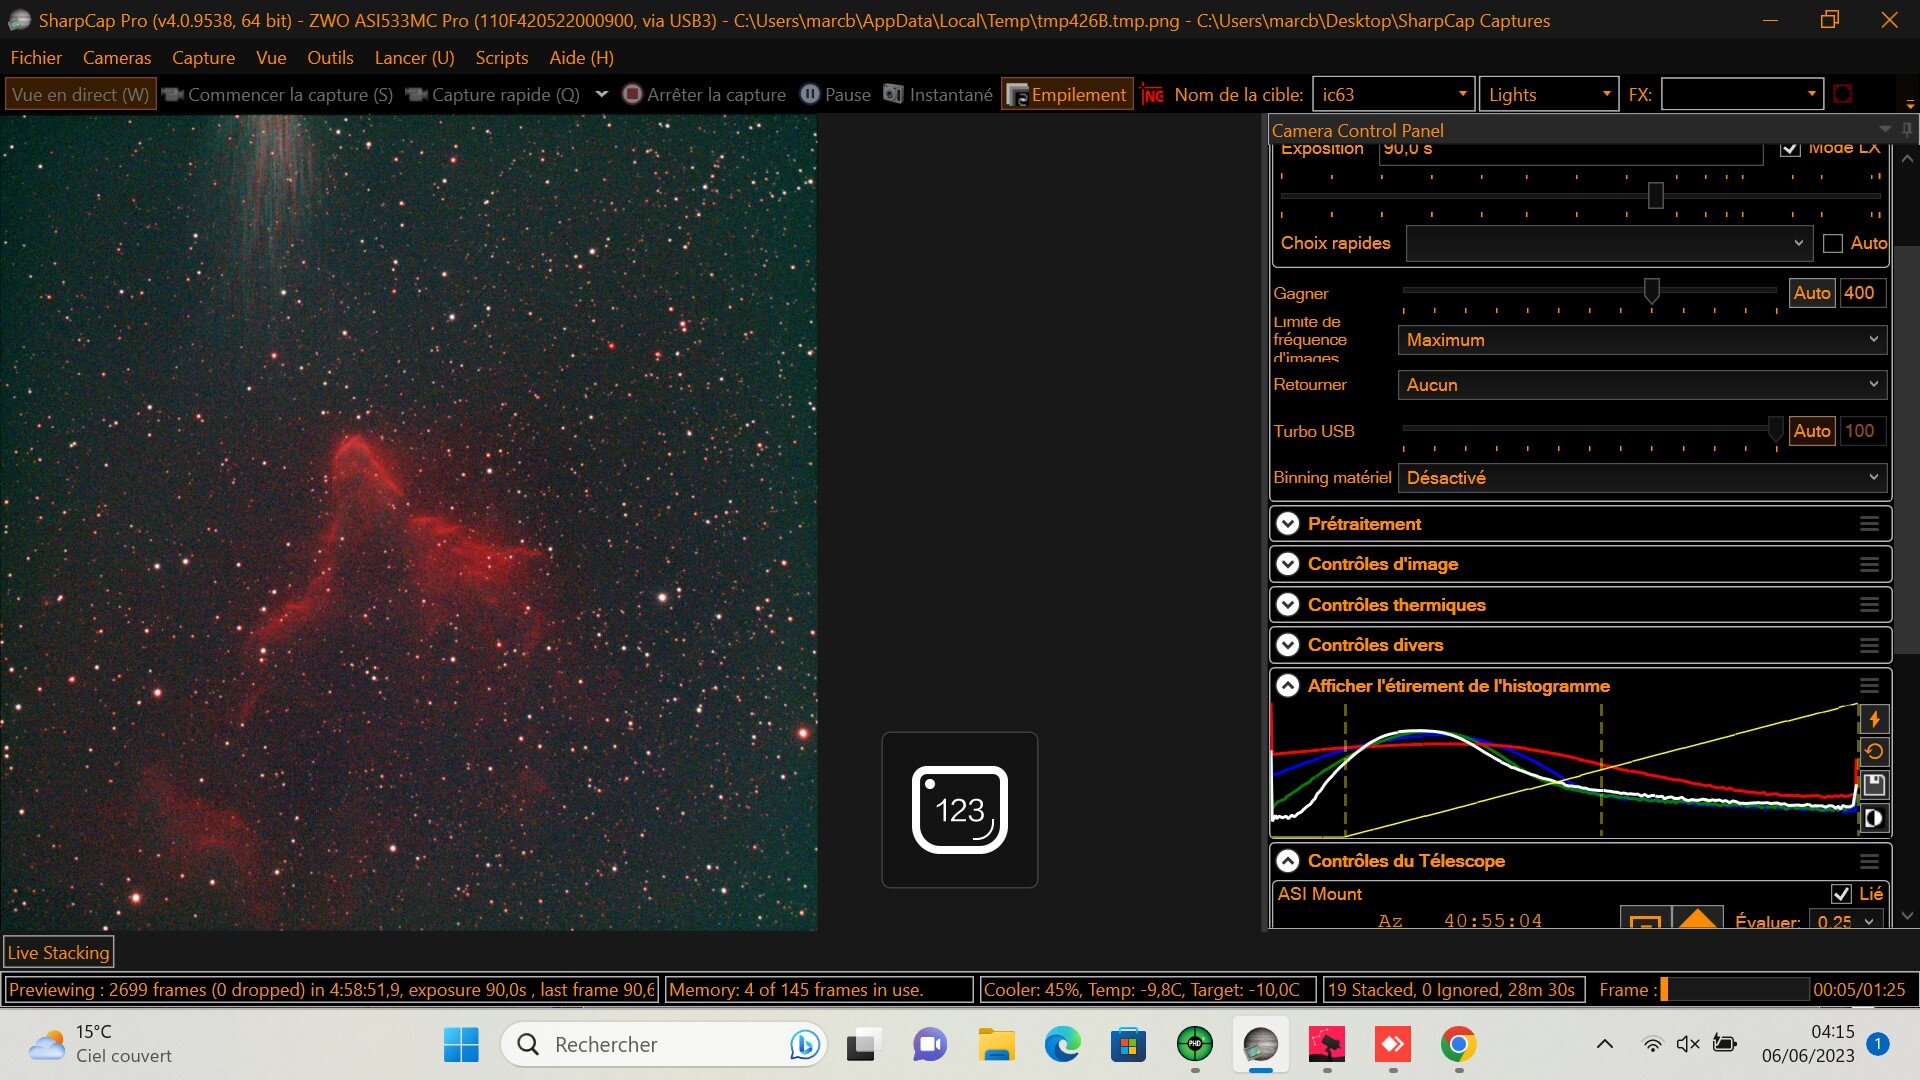Screen dimensions: 1920x1080
Task: Click the Empilement button
Action: [x=1067, y=94]
